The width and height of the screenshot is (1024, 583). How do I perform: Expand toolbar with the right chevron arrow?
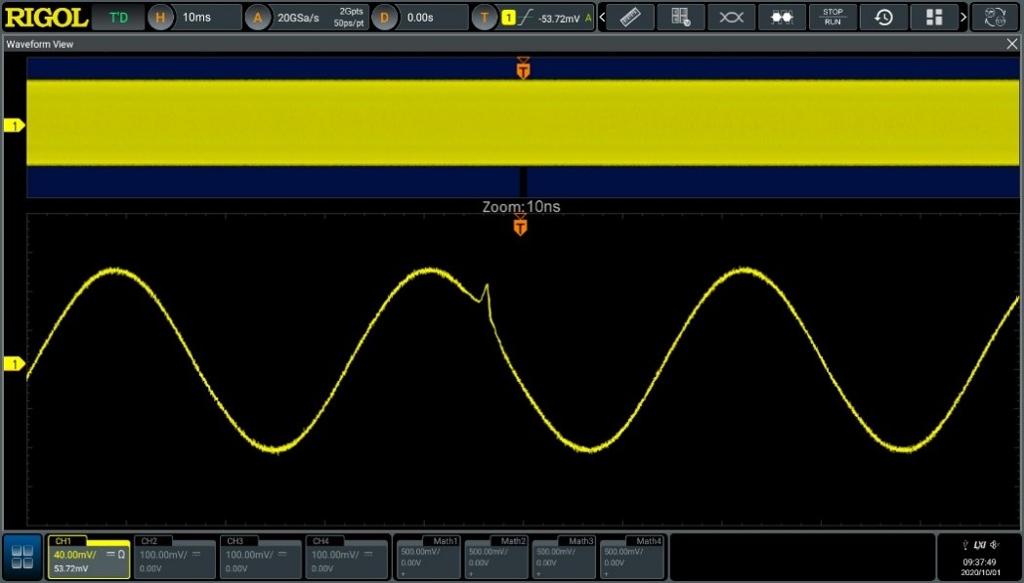[963, 17]
